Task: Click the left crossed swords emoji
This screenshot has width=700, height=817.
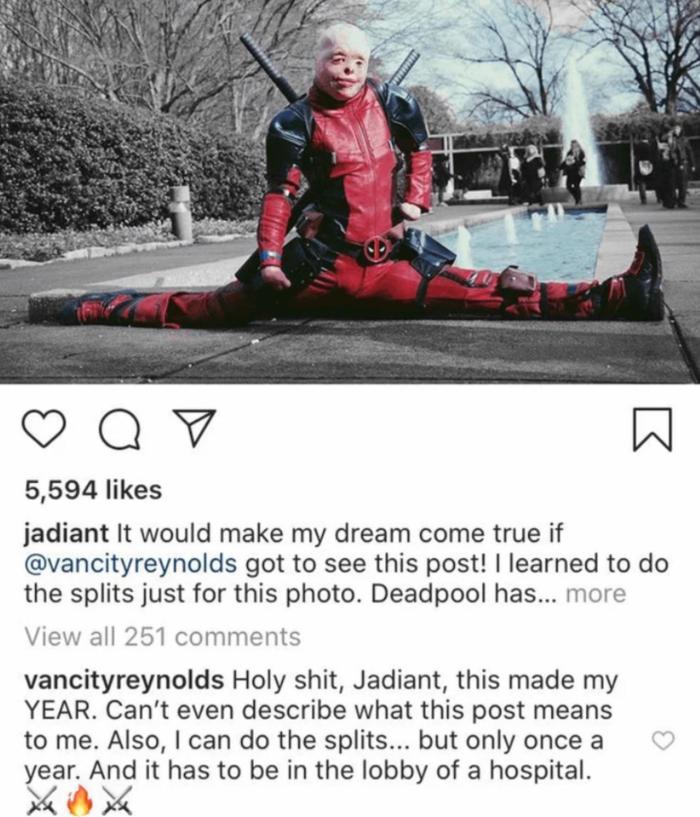Action: (x=42, y=800)
